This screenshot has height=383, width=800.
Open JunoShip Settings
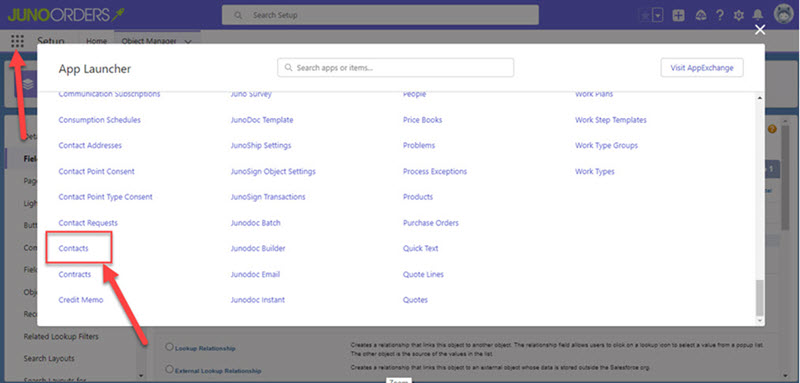(261, 145)
